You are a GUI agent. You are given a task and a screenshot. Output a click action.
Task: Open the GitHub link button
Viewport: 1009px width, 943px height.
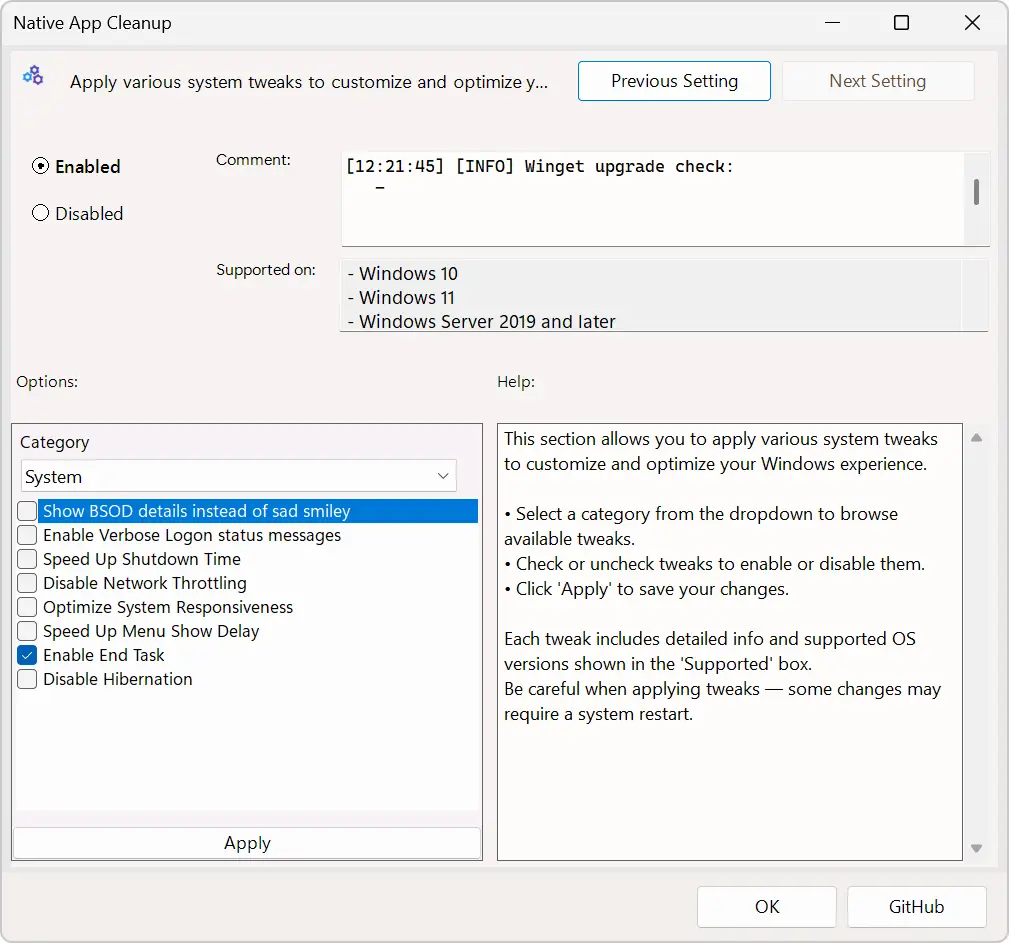pos(916,906)
